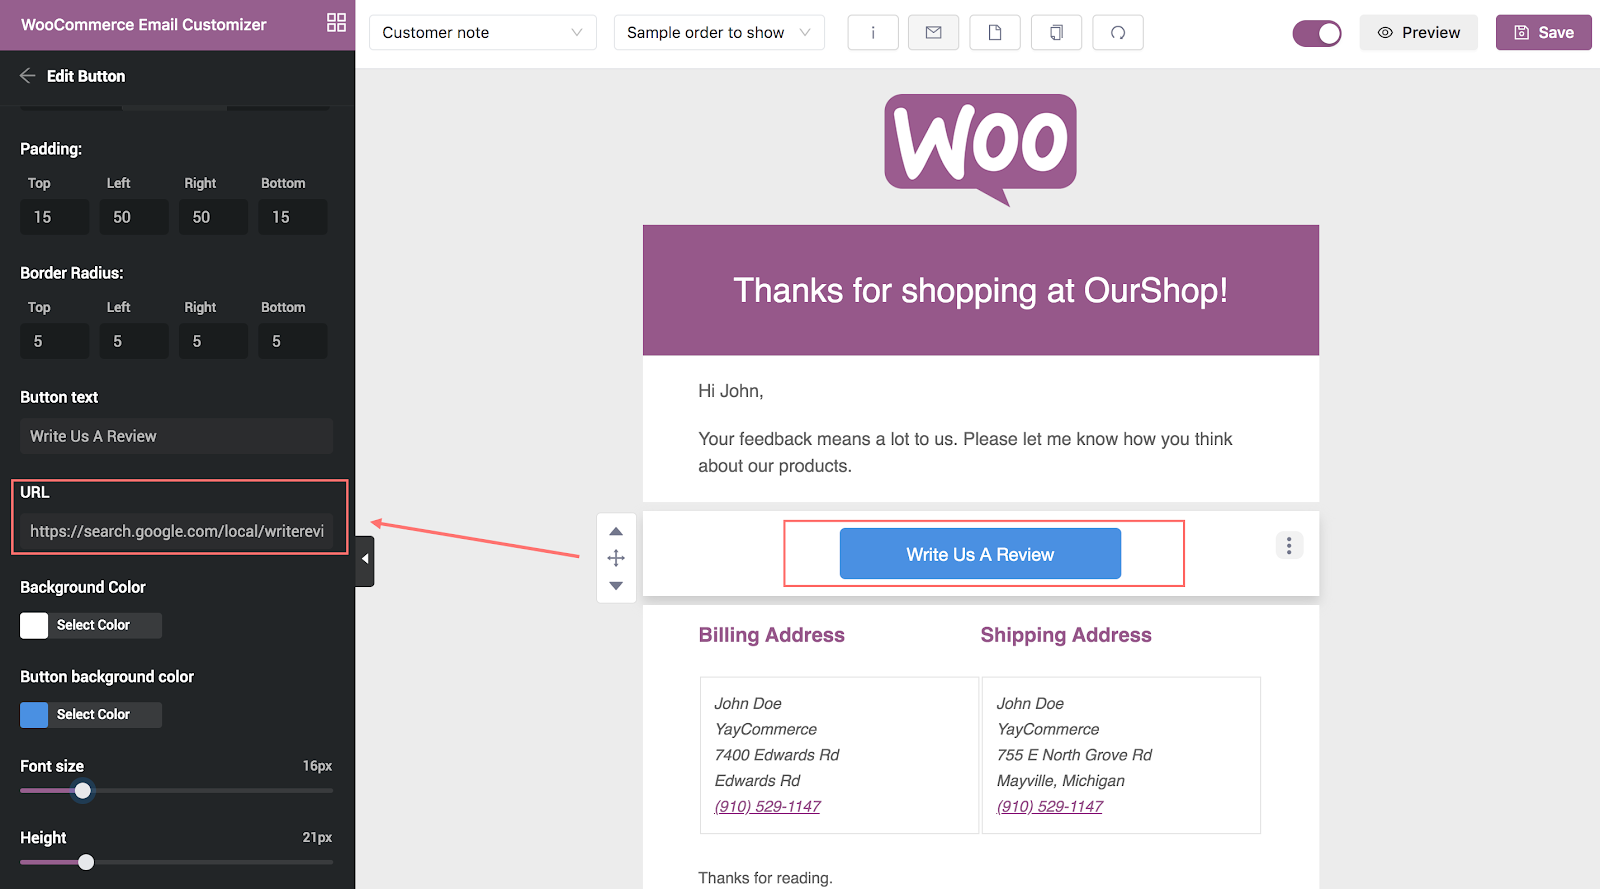1600x889 pixels.
Task: Click the 'Thanks for shopping at OurShop!' heading
Action: 980,290
